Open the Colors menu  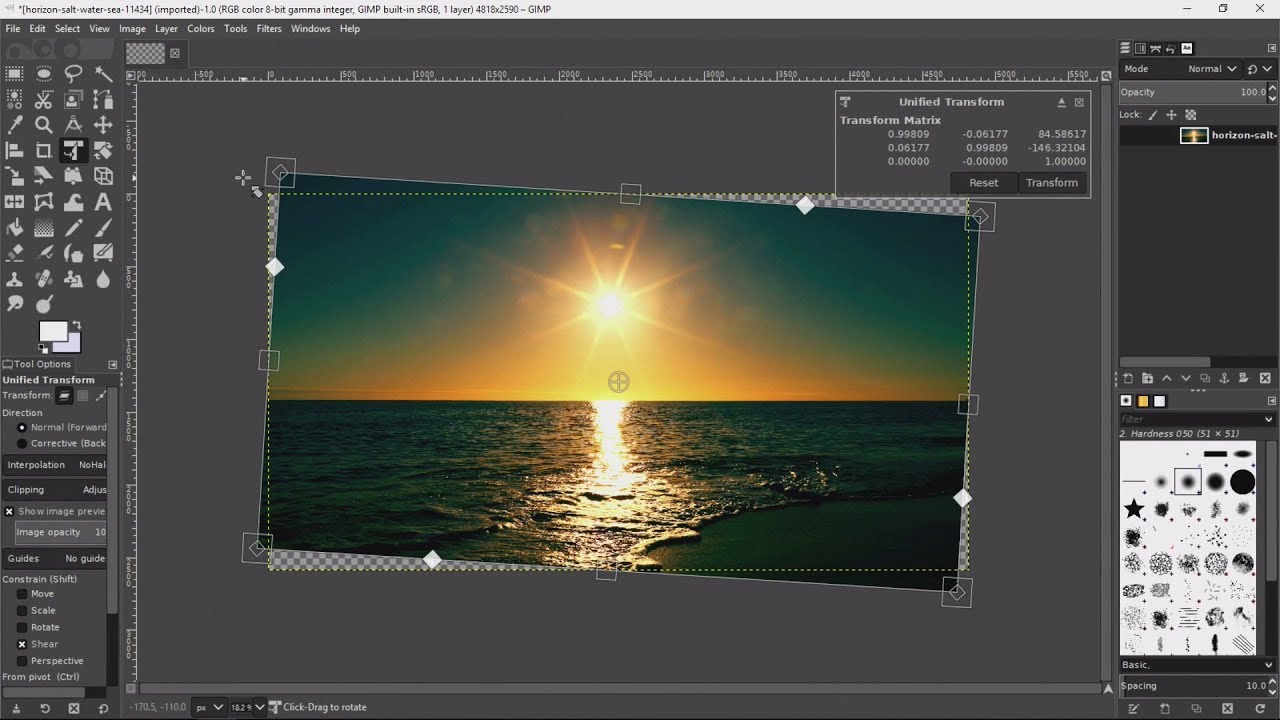coord(200,29)
